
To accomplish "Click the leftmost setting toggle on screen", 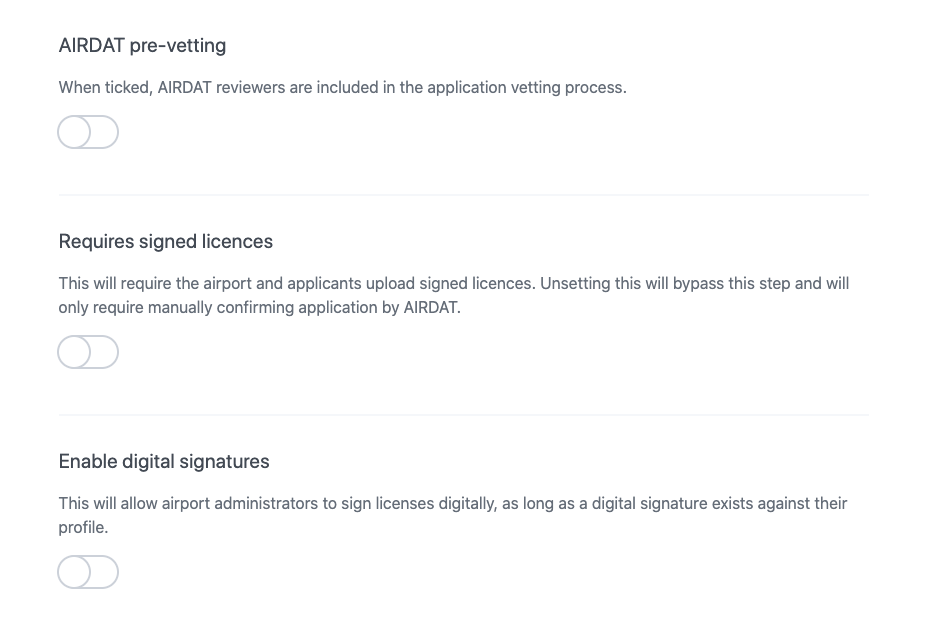I will 88,131.
